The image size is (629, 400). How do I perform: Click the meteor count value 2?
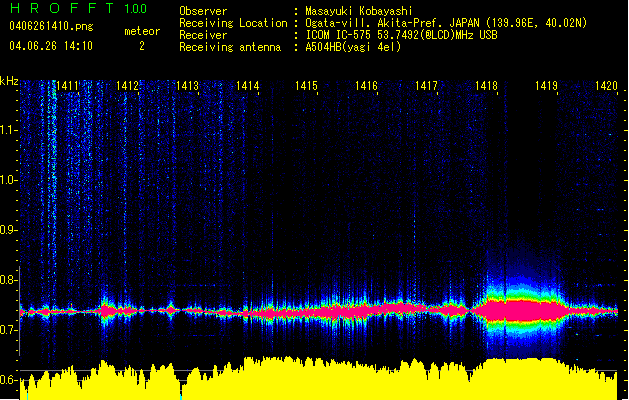[x=142, y=46]
